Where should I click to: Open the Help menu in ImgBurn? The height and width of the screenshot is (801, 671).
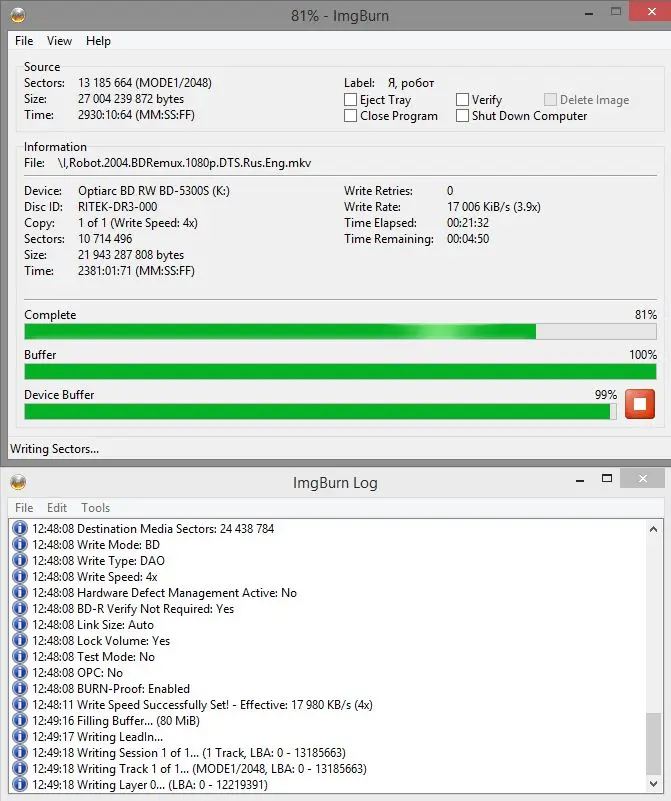point(98,41)
